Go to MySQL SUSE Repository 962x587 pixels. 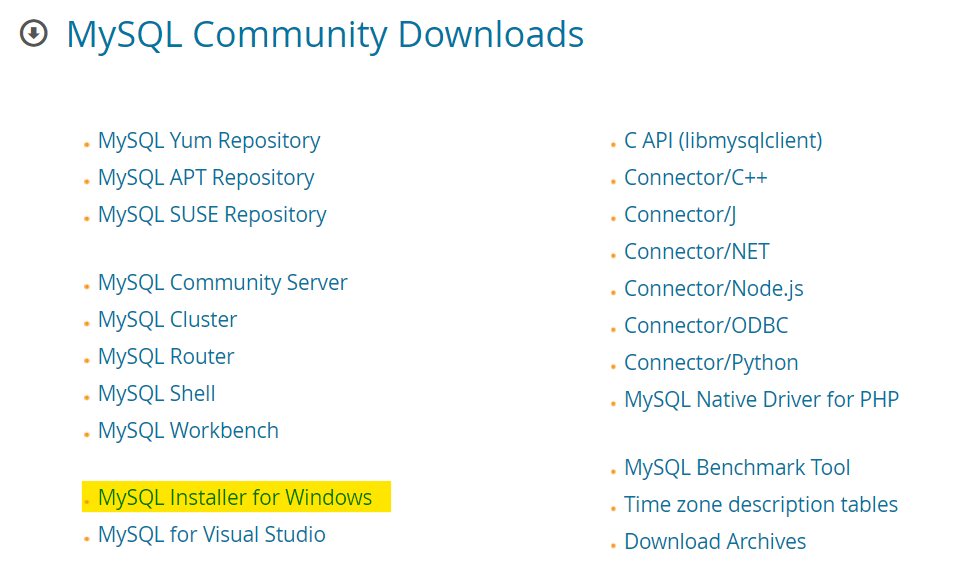(212, 215)
